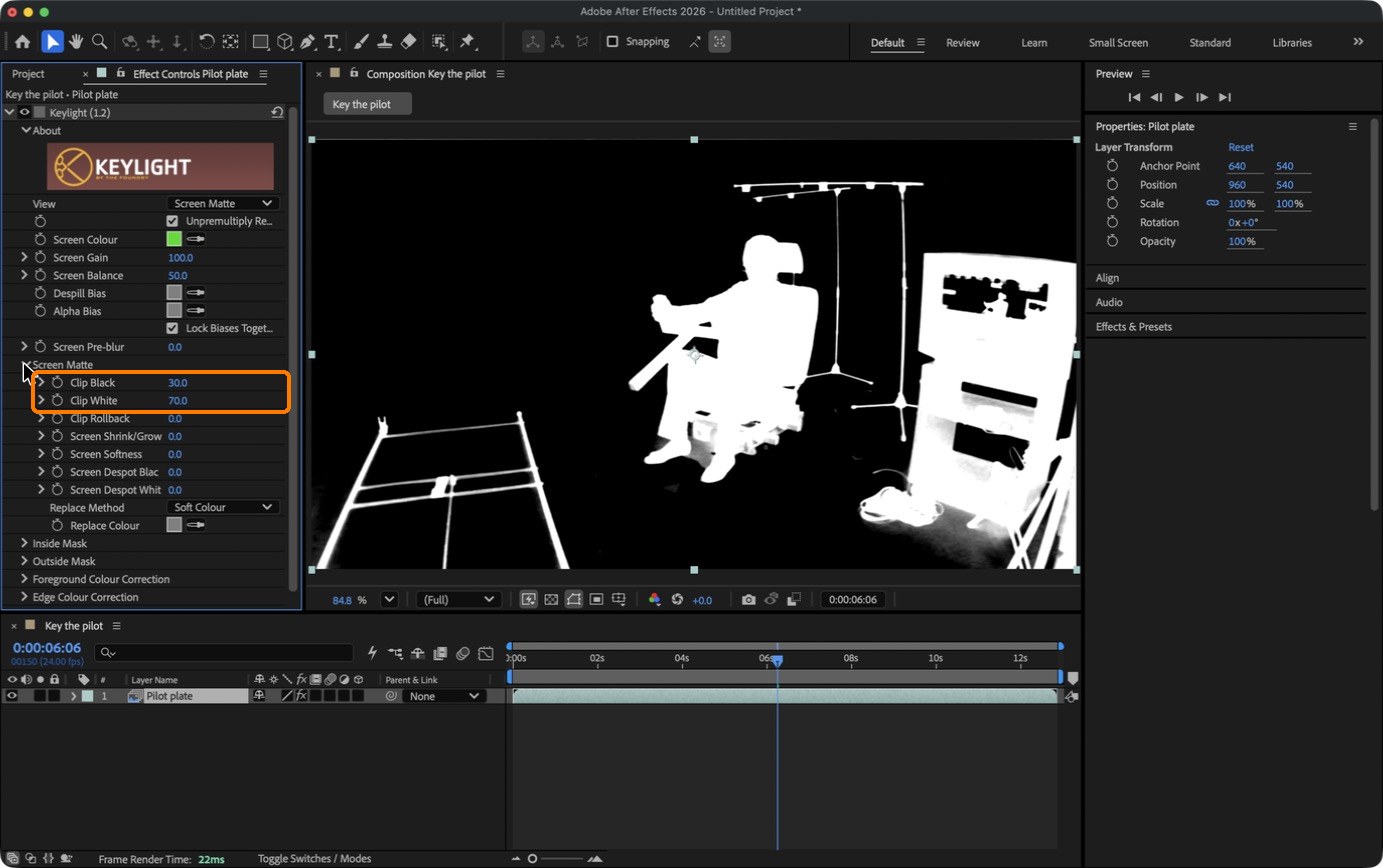
Task: Activate the Type tool
Action: tap(332, 42)
